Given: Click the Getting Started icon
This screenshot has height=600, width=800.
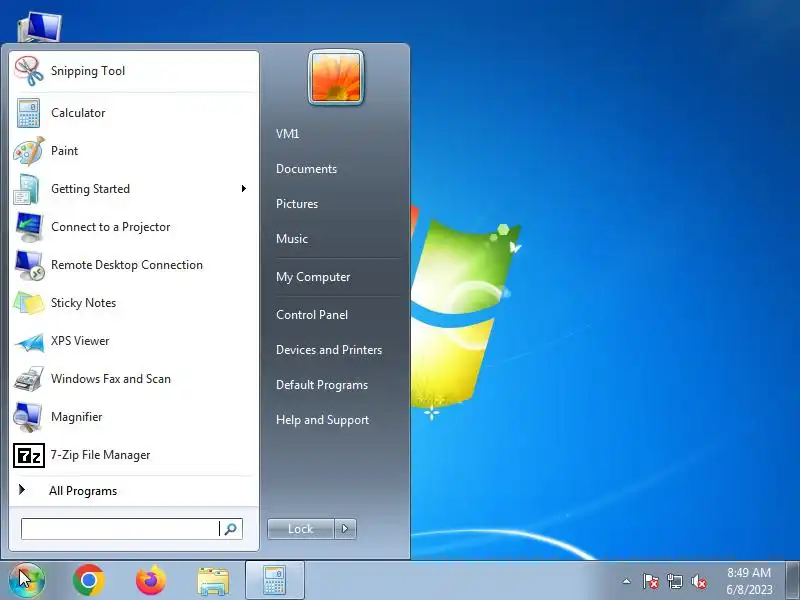Looking at the screenshot, I should pyautogui.click(x=27, y=189).
